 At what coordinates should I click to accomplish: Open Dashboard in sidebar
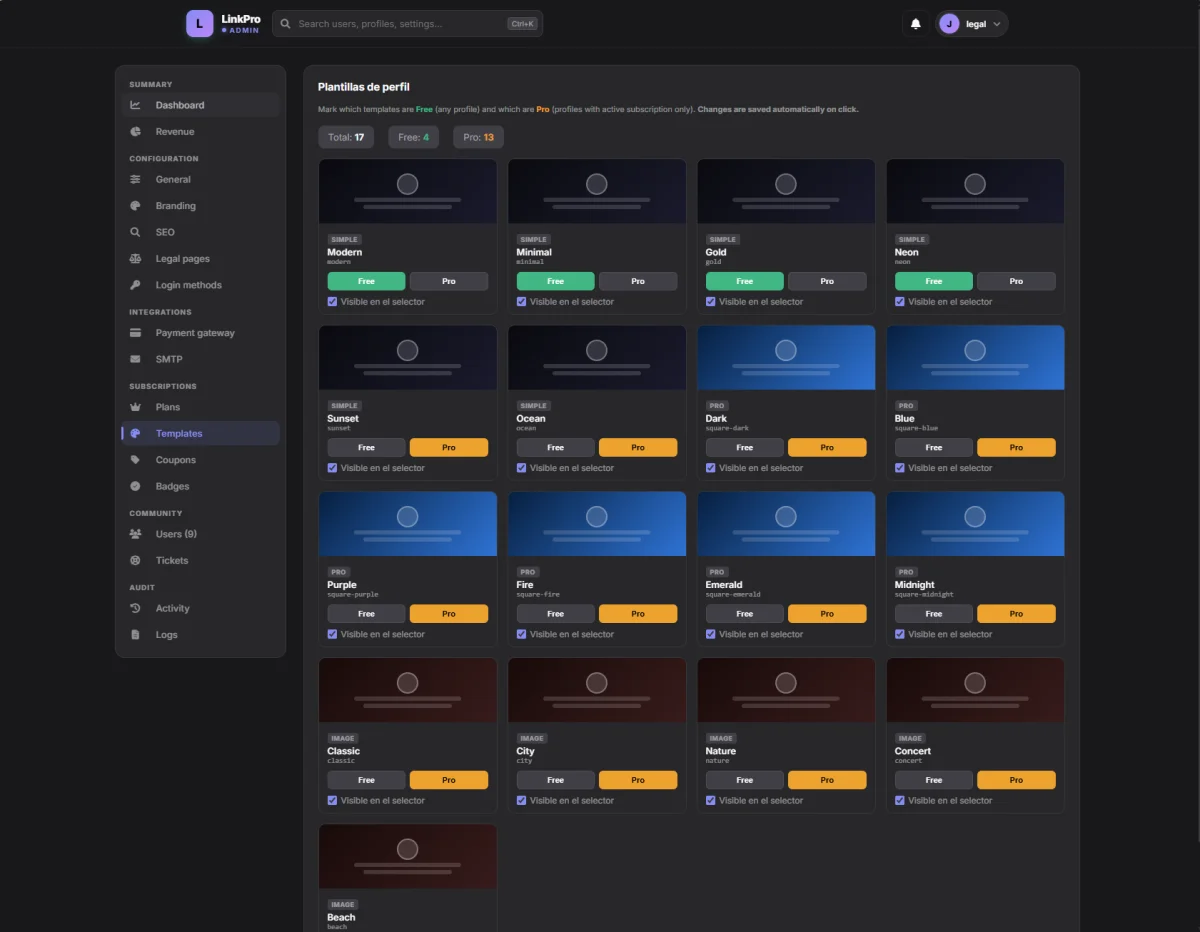point(201,105)
